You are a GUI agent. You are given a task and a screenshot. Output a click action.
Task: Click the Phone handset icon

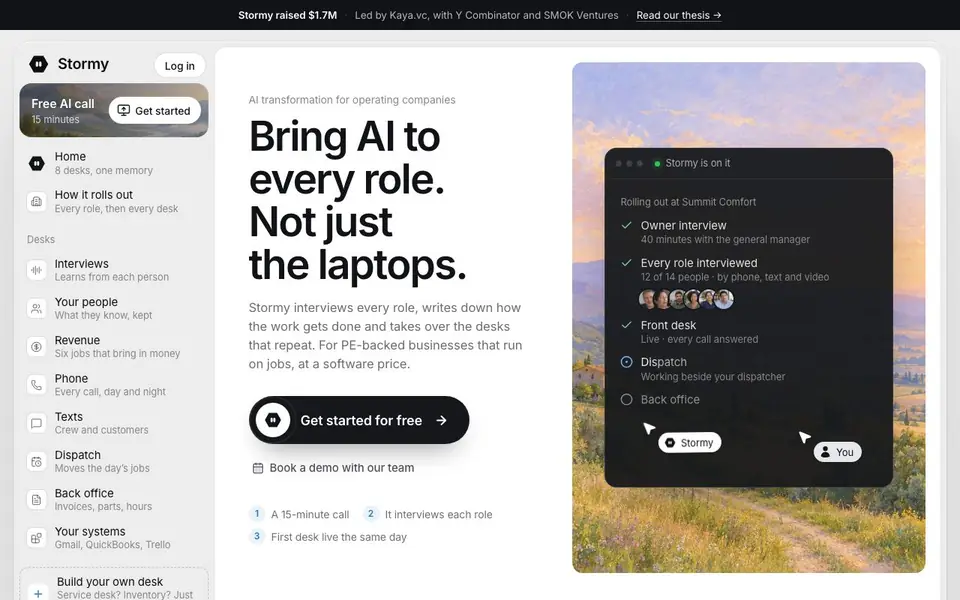(37, 385)
